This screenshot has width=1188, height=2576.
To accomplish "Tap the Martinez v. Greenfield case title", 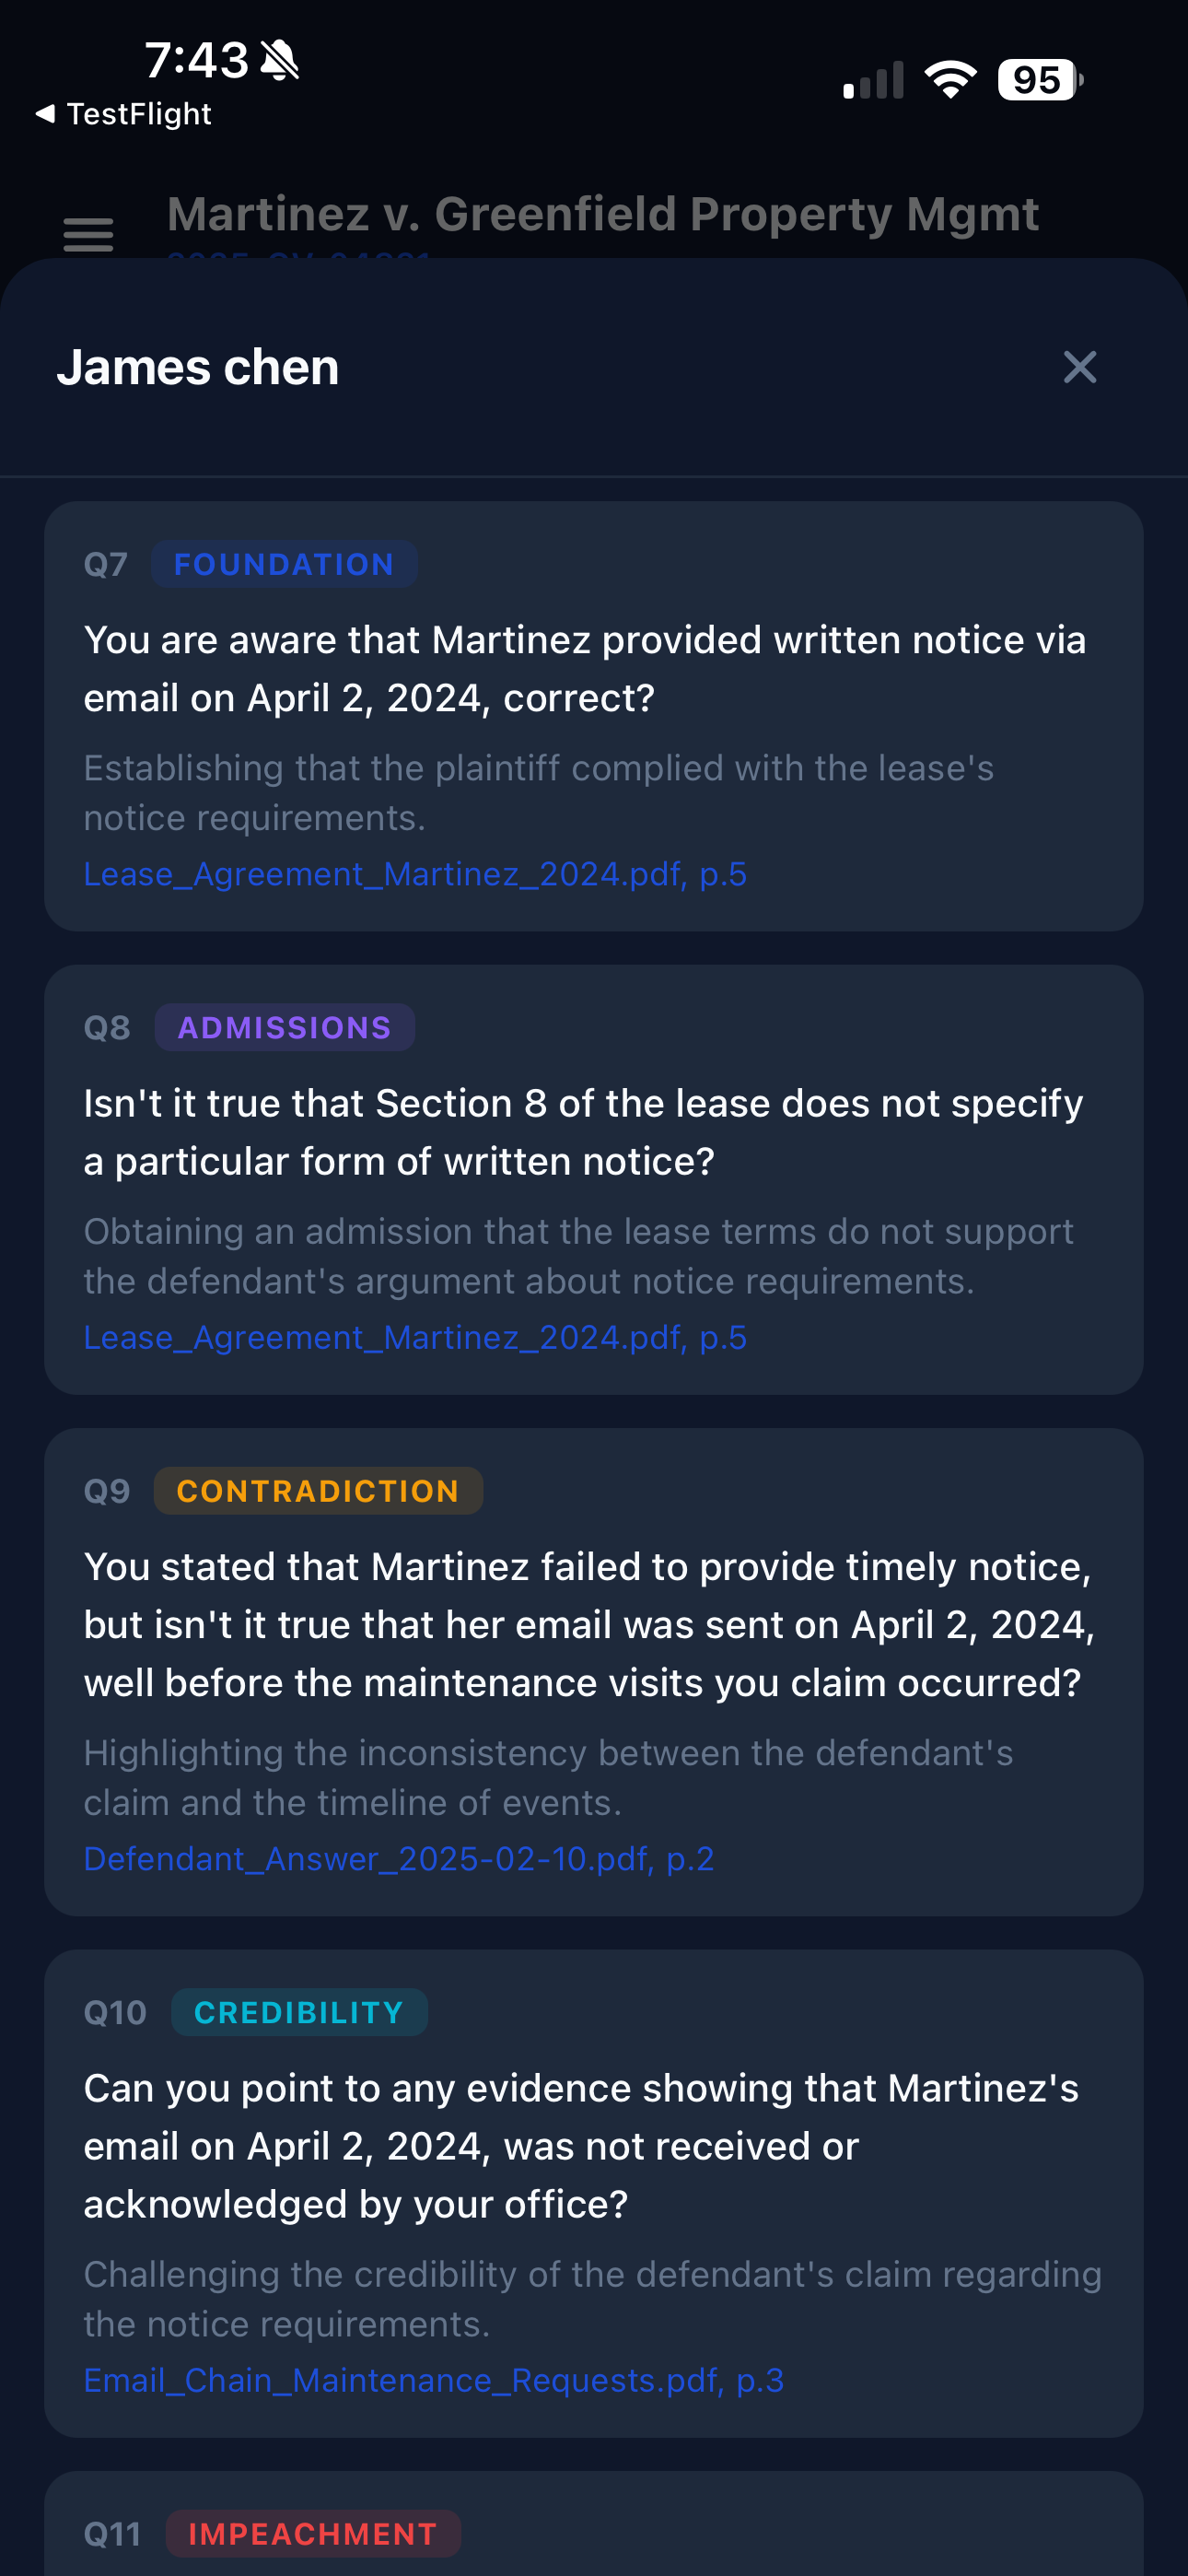I will 603,214.
